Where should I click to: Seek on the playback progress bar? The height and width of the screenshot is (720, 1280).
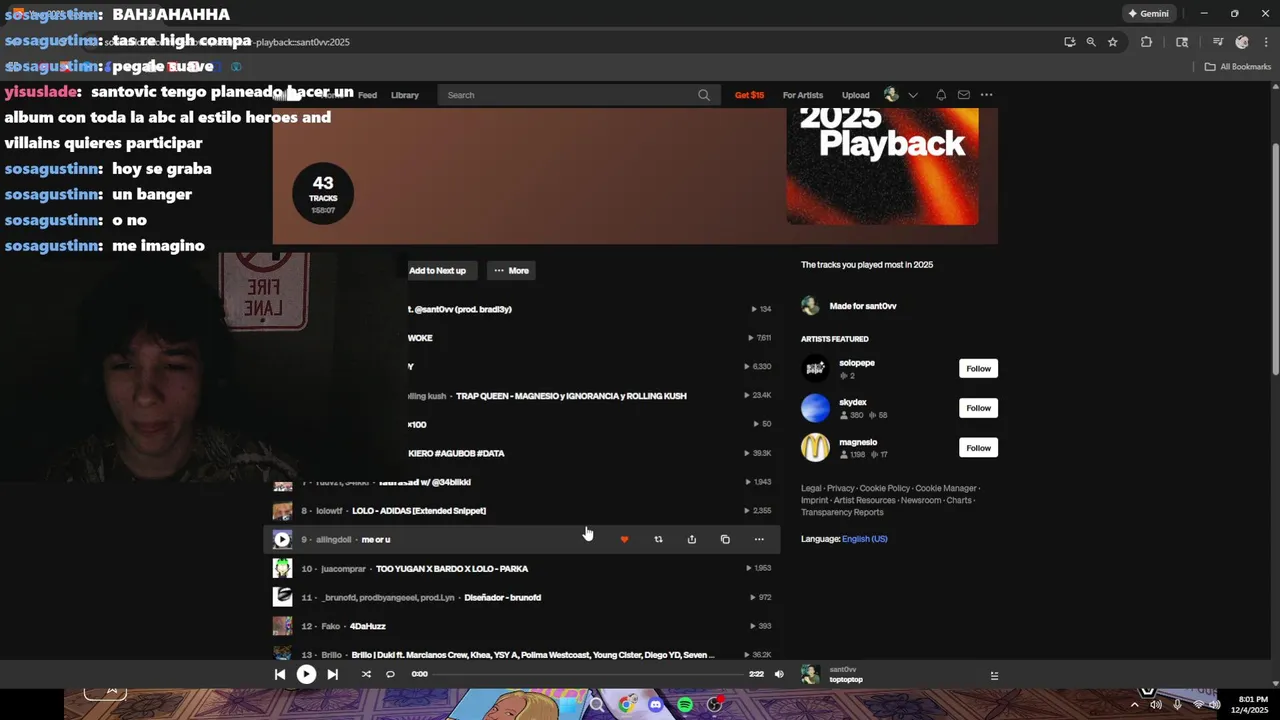tap(590, 674)
